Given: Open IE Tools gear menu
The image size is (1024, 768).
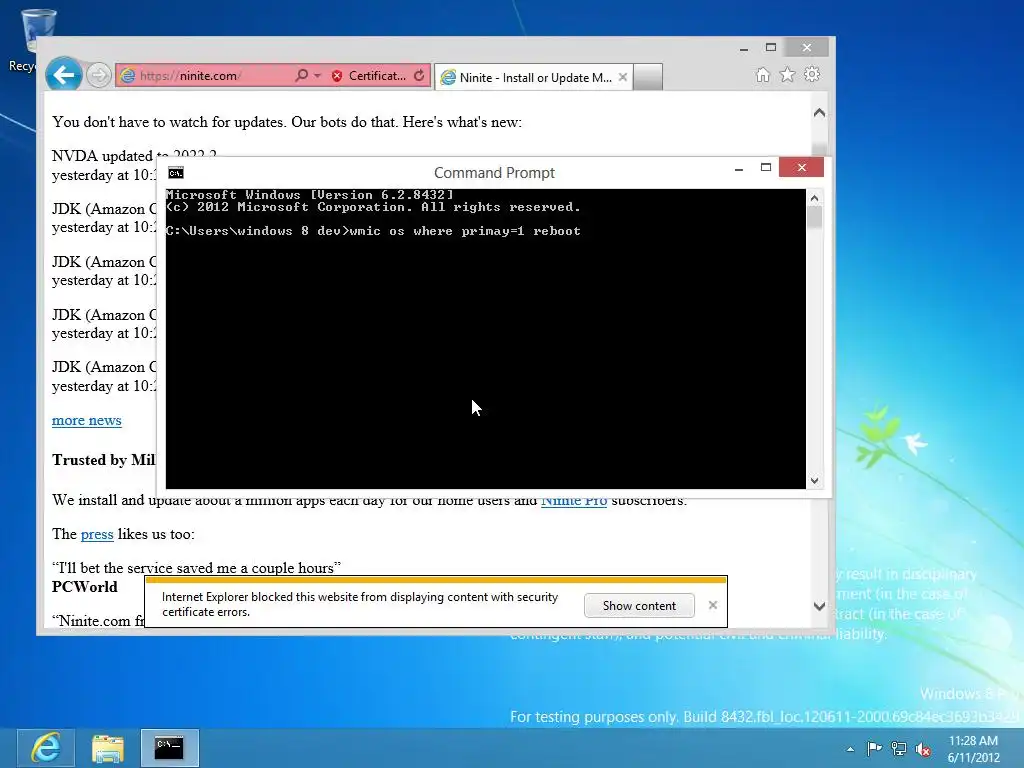Looking at the screenshot, I should [812, 74].
